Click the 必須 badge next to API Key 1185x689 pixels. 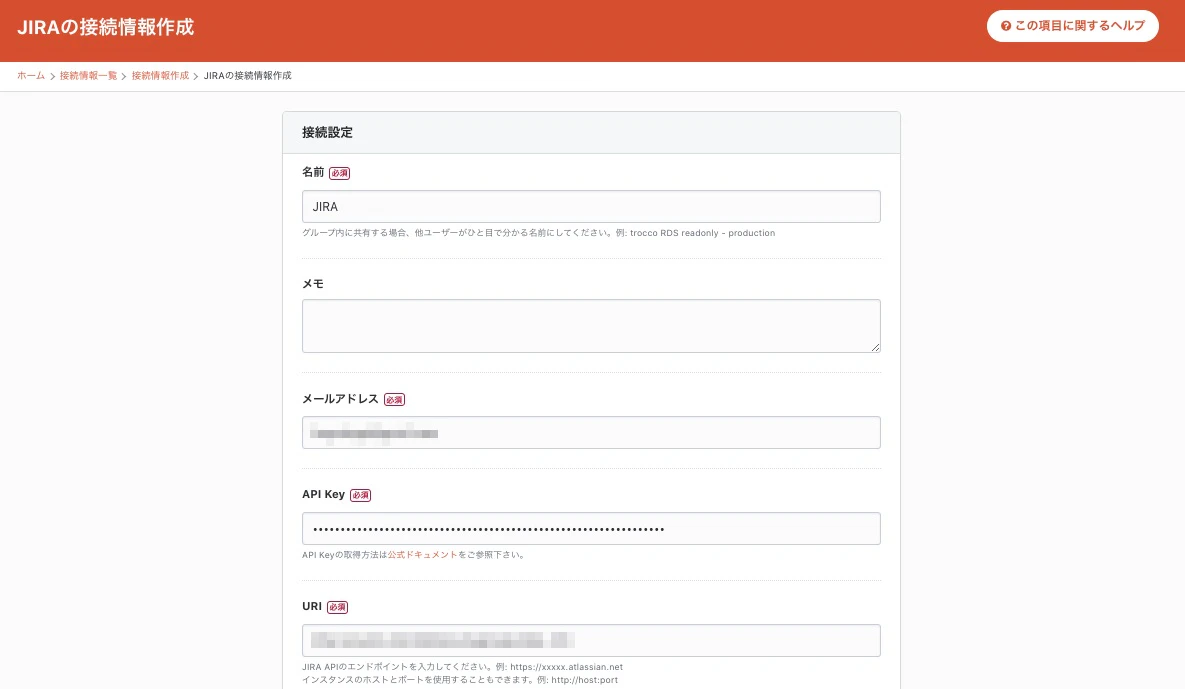pyautogui.click(x=360, y=496)
